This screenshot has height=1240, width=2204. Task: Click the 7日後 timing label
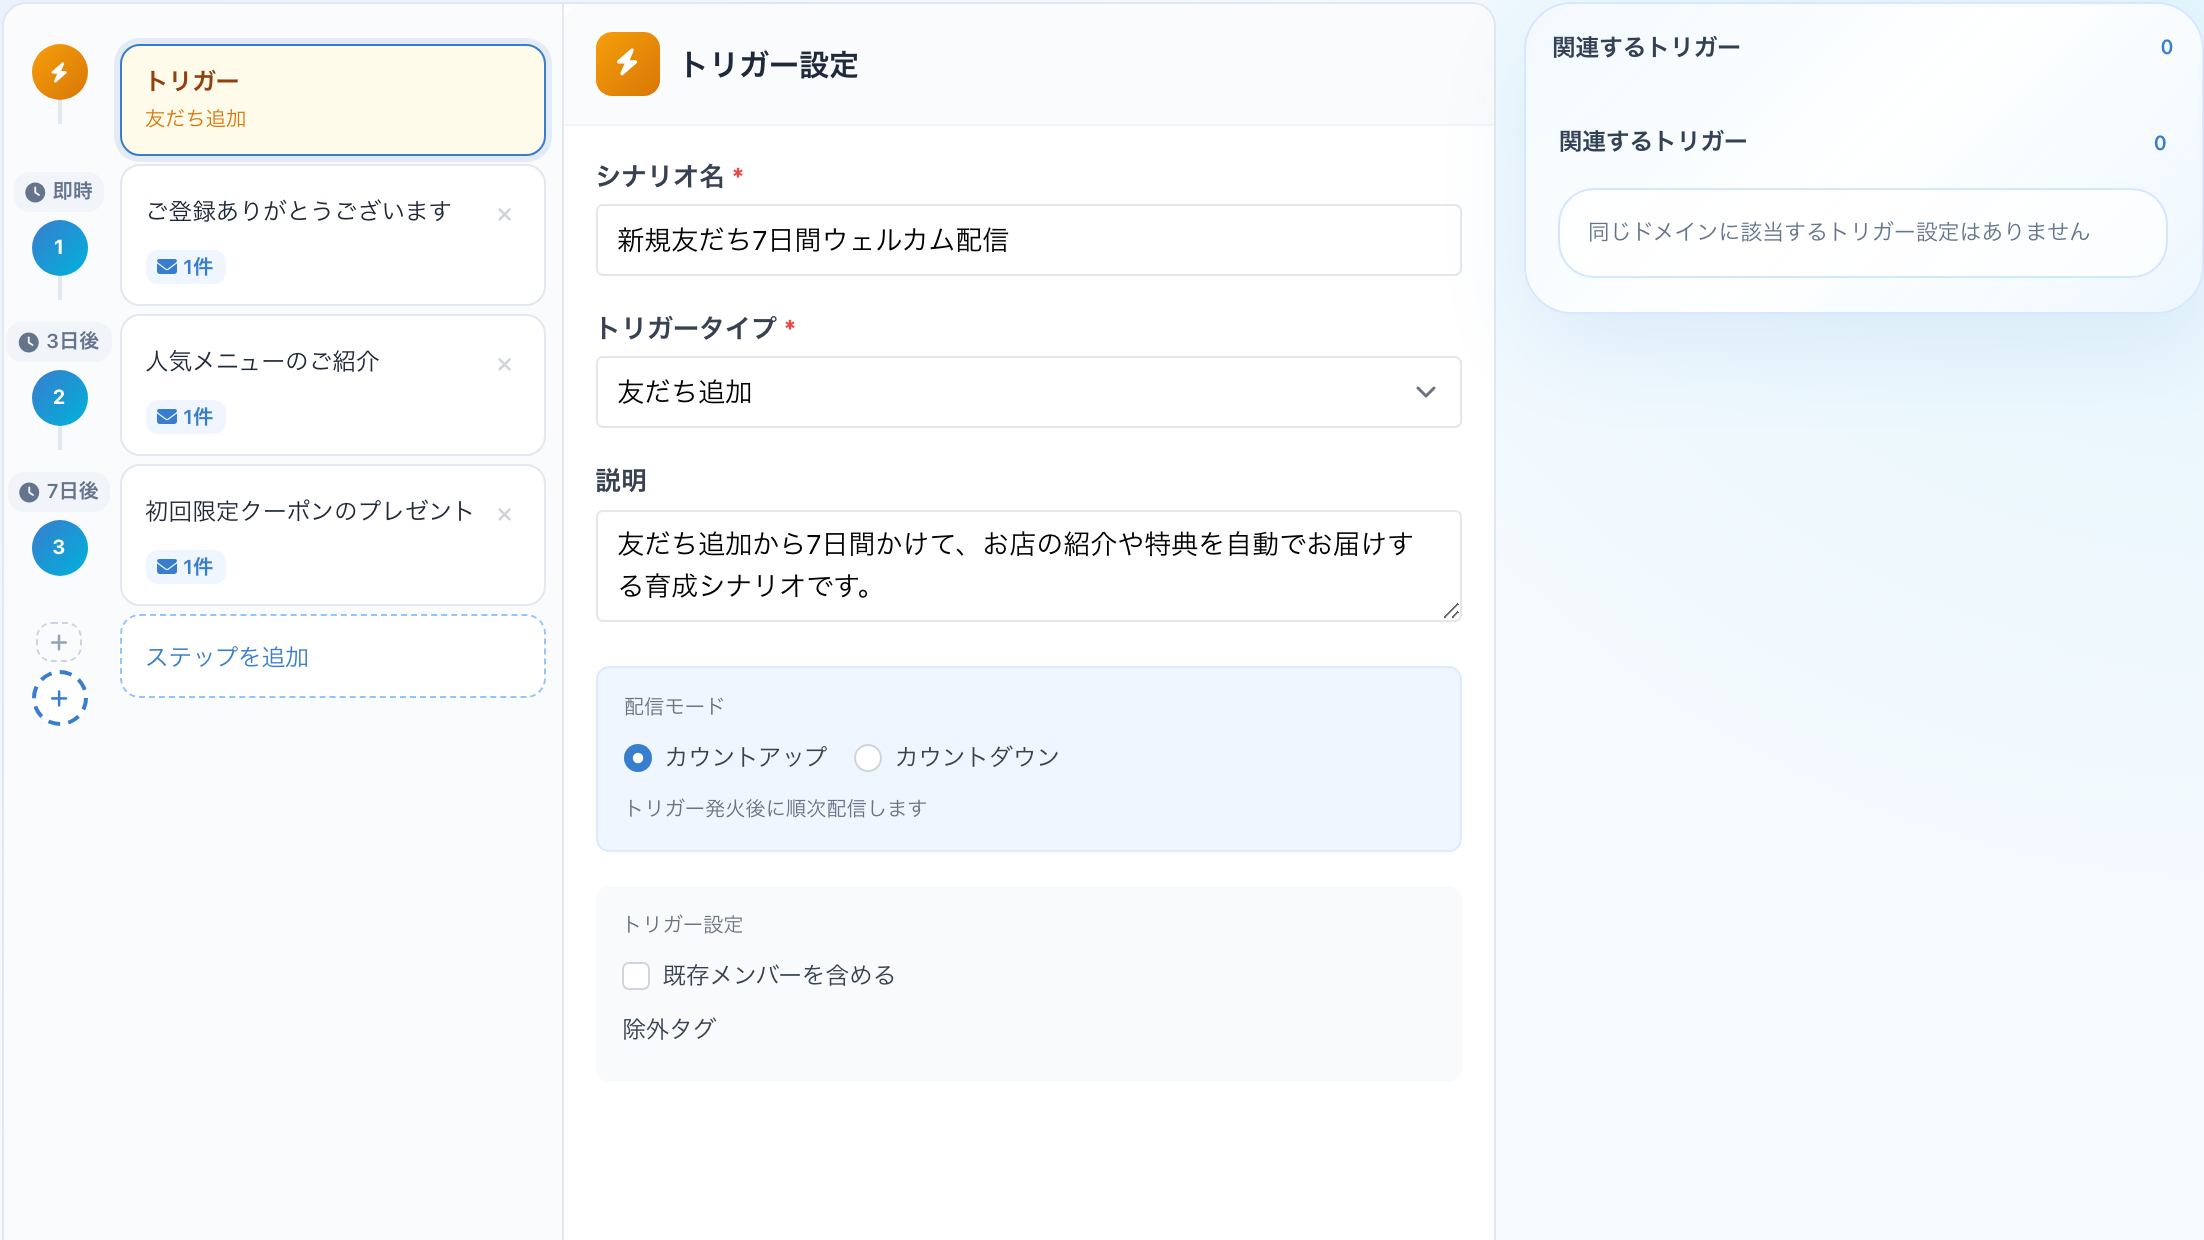pos(59,491)
